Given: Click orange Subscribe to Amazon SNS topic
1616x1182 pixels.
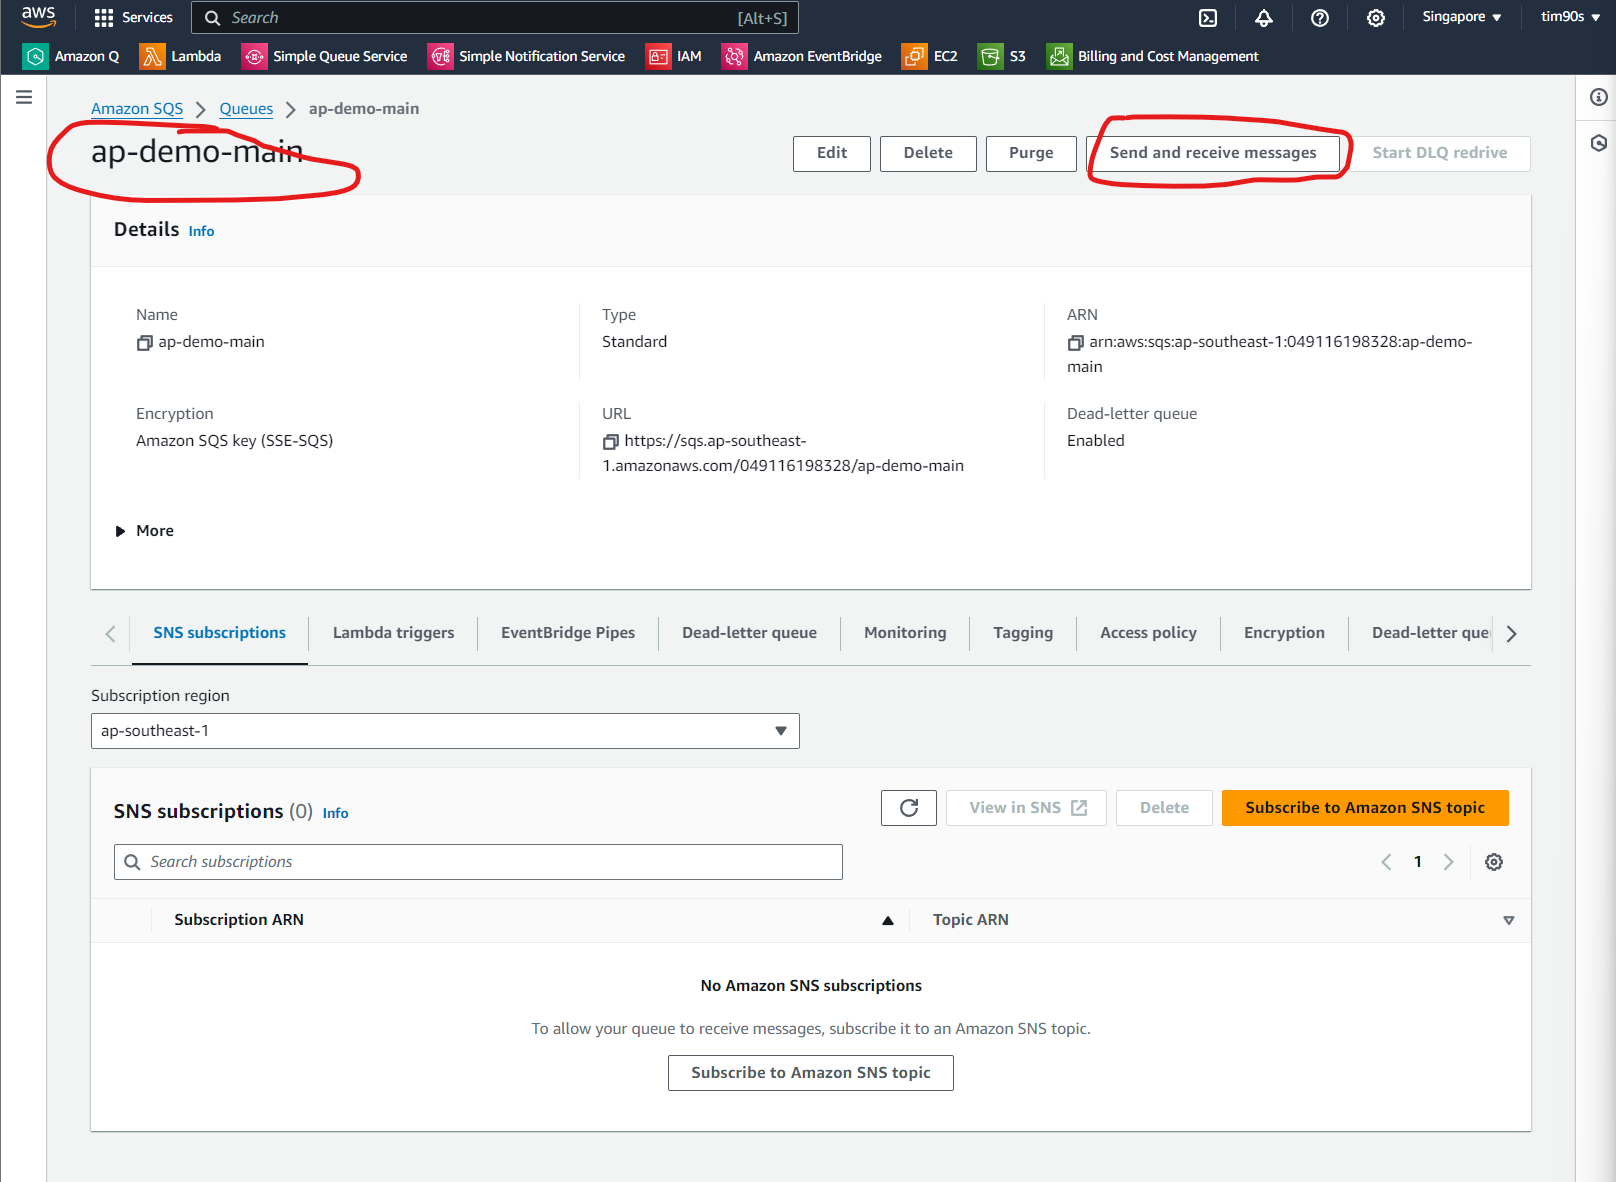Looking at the screenshot, I should 1365,808.
